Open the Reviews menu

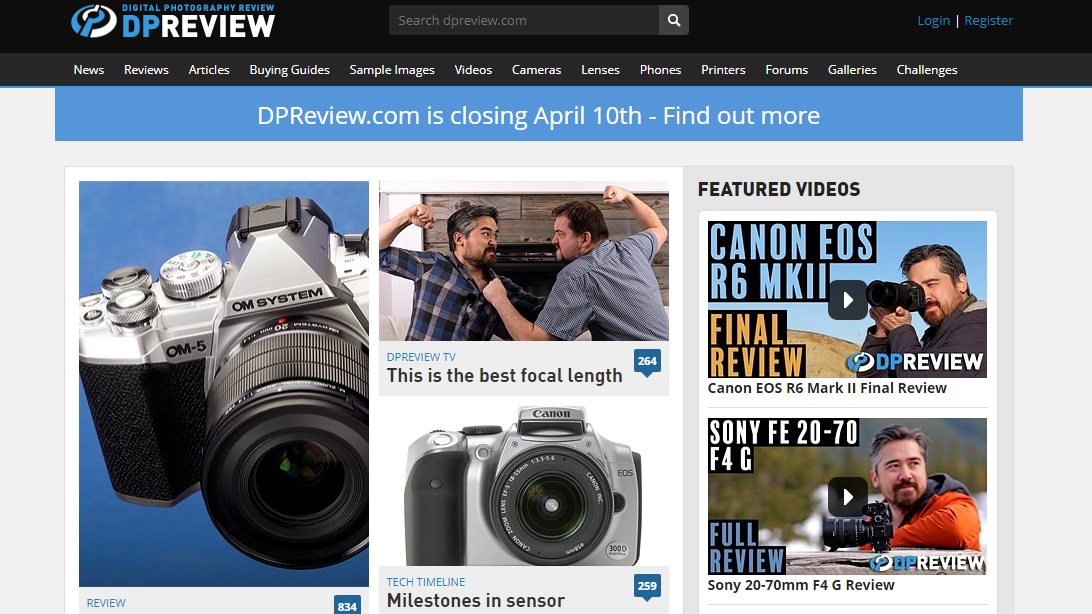(146, 70)
